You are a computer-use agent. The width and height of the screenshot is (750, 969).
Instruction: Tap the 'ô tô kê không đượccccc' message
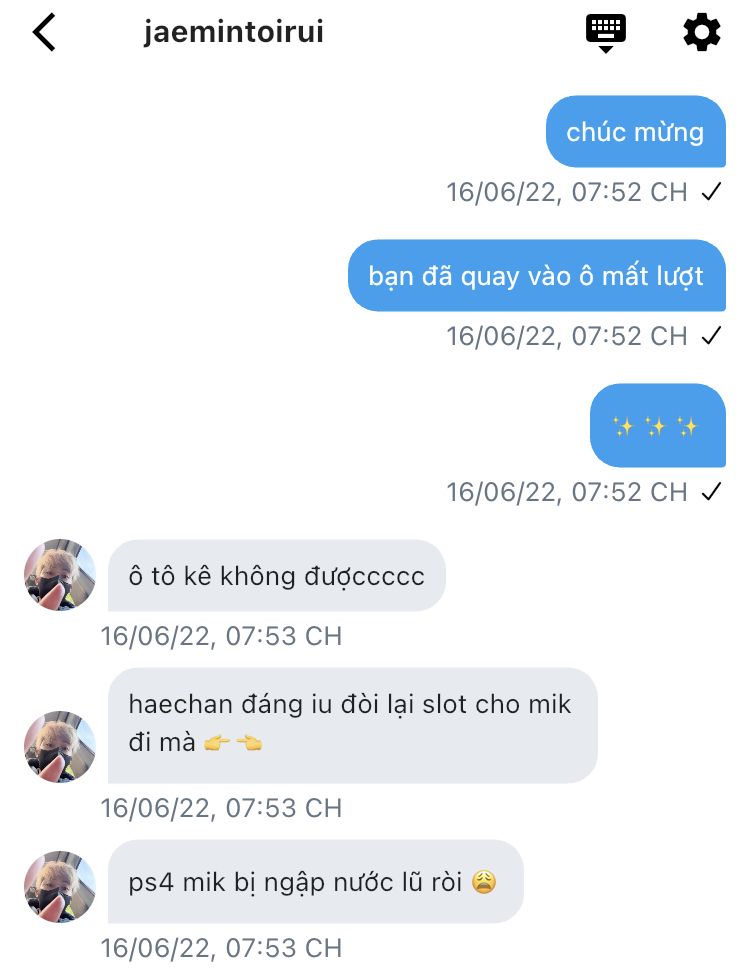point(277,576)
